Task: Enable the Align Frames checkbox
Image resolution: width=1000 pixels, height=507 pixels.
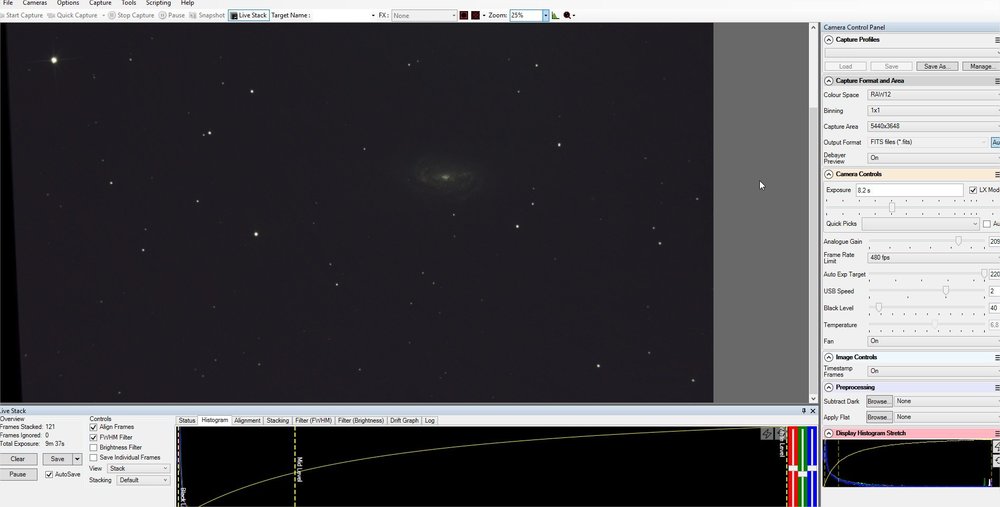Action: [x=94, y=427]
